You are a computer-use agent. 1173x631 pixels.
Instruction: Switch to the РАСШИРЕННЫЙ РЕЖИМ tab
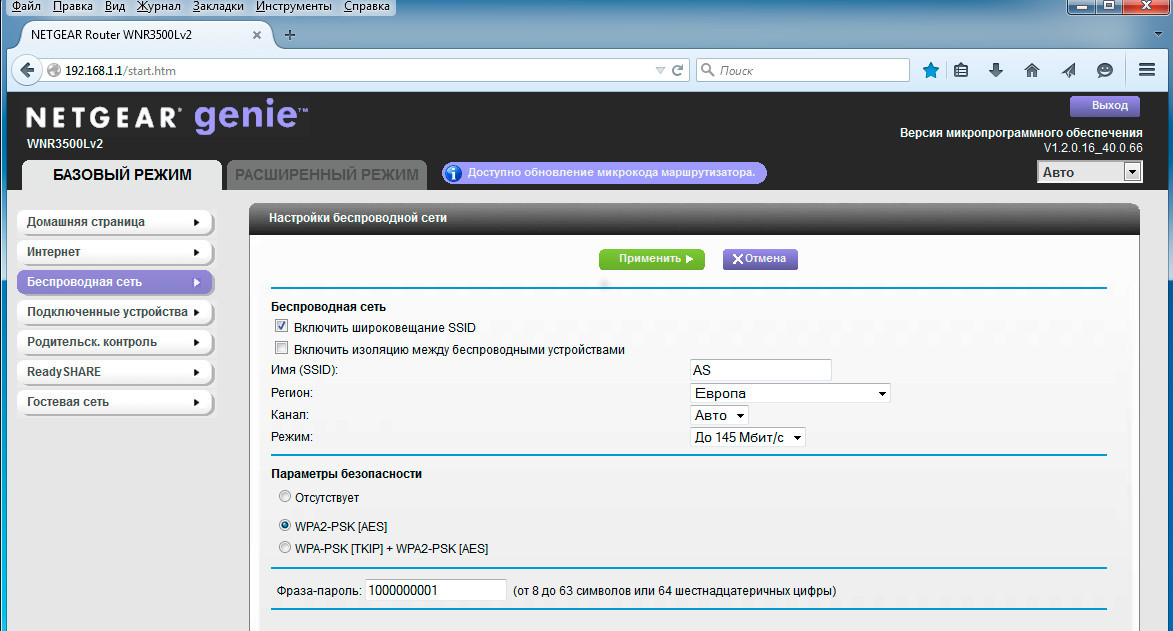coord(327,175)
